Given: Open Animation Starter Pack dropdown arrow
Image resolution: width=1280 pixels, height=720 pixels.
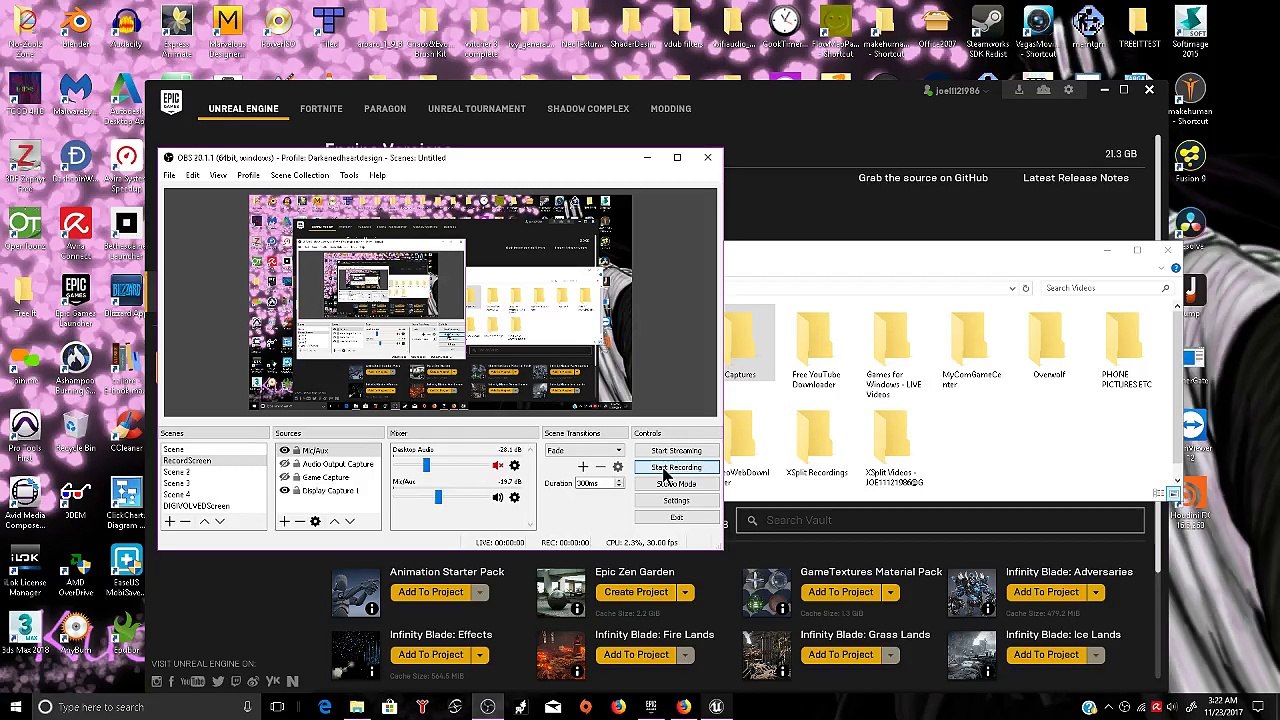Looking at the screenshot, I should [x=480, y=593].
